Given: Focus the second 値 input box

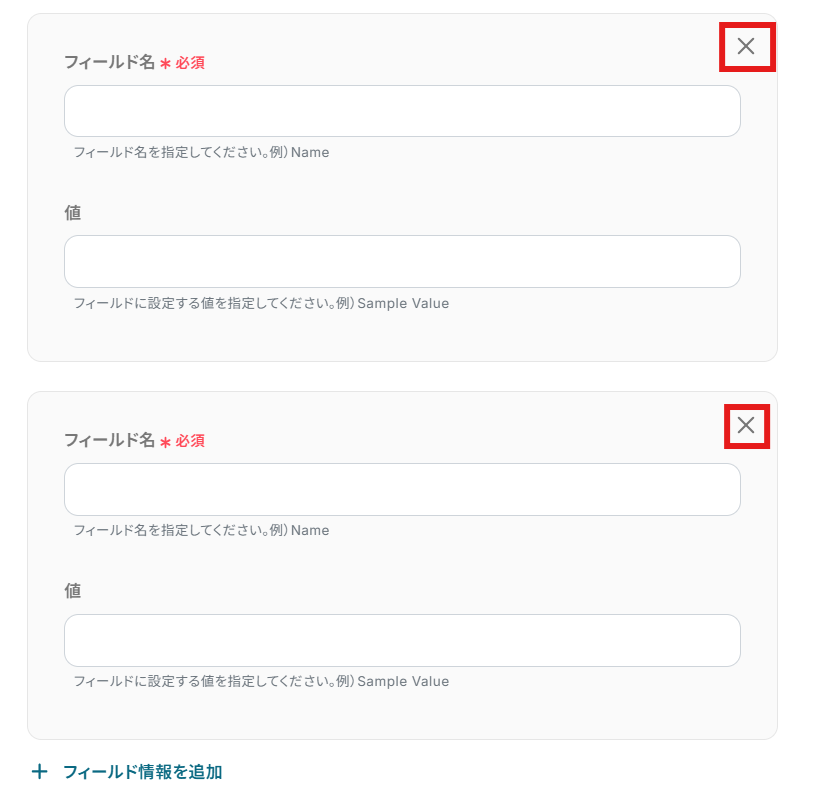Looking at the screenshot, I should click(402, 640).
